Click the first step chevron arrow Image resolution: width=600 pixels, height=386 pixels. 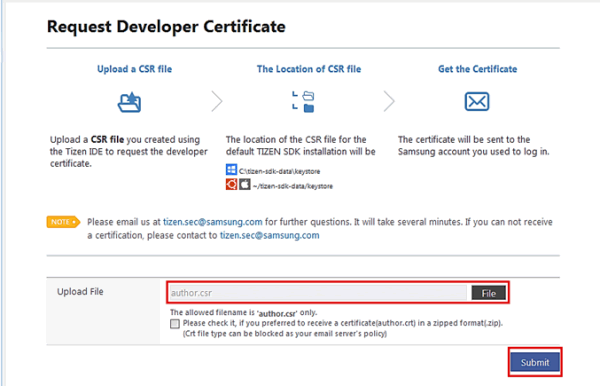pyautogui.click(x=217, y=101)
